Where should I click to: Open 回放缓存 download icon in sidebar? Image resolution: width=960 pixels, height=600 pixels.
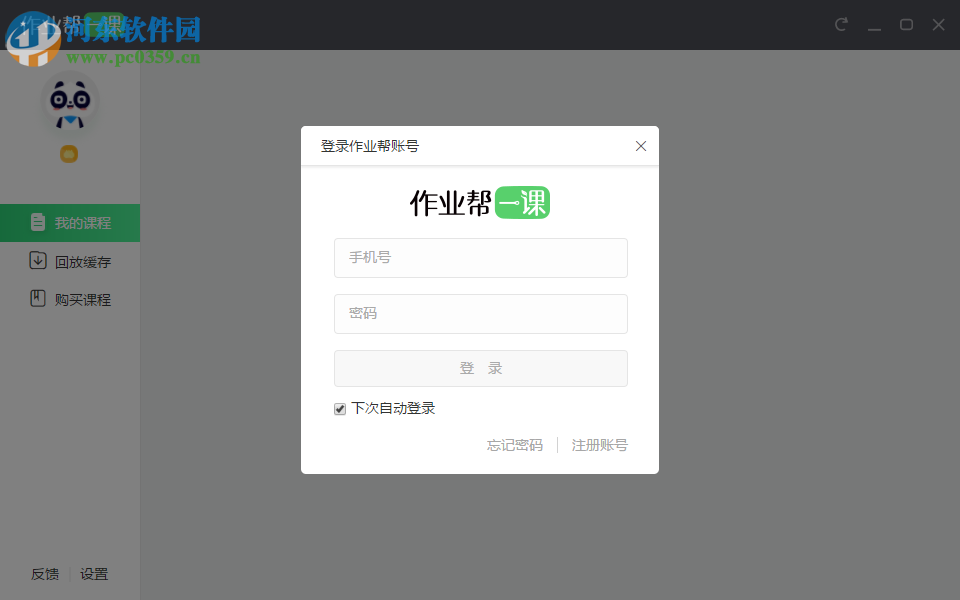pyautogui.click(x=37, y=261)
